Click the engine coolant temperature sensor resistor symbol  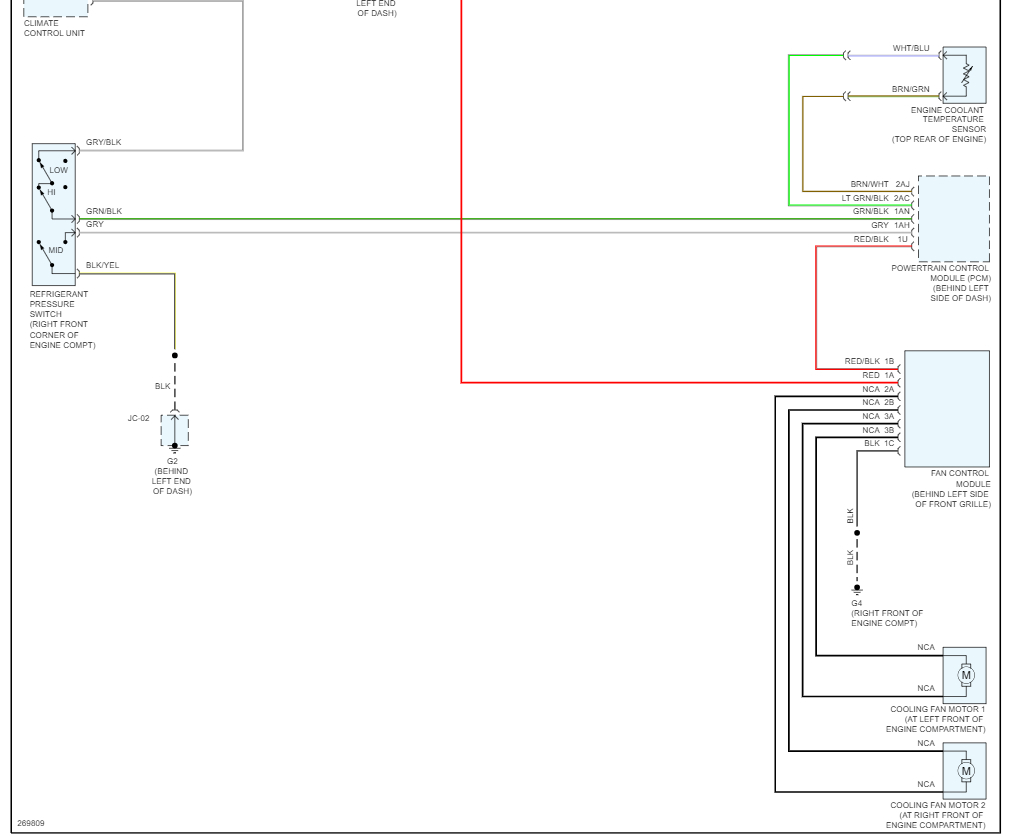(966, 76)
